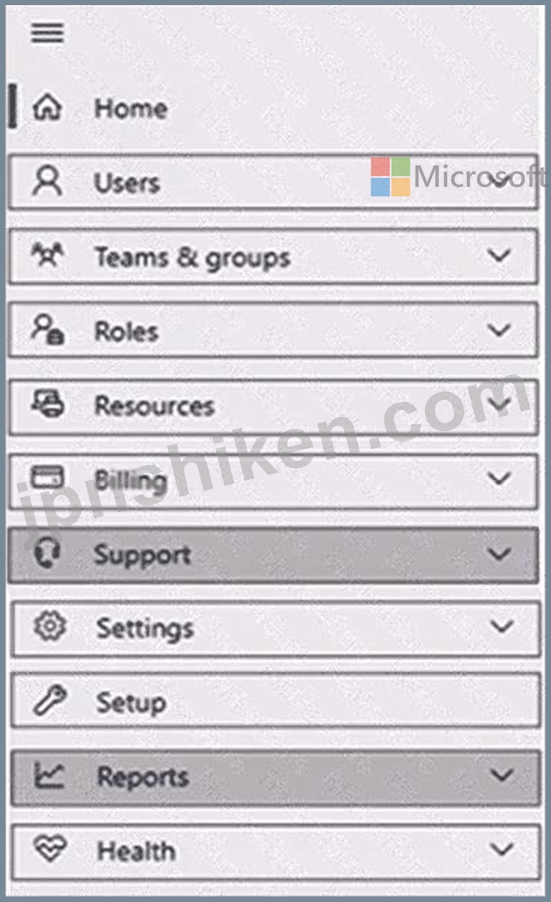Click the Settings gear icon
The width and height of the screenshot is (551, 902).
point(50,626)
